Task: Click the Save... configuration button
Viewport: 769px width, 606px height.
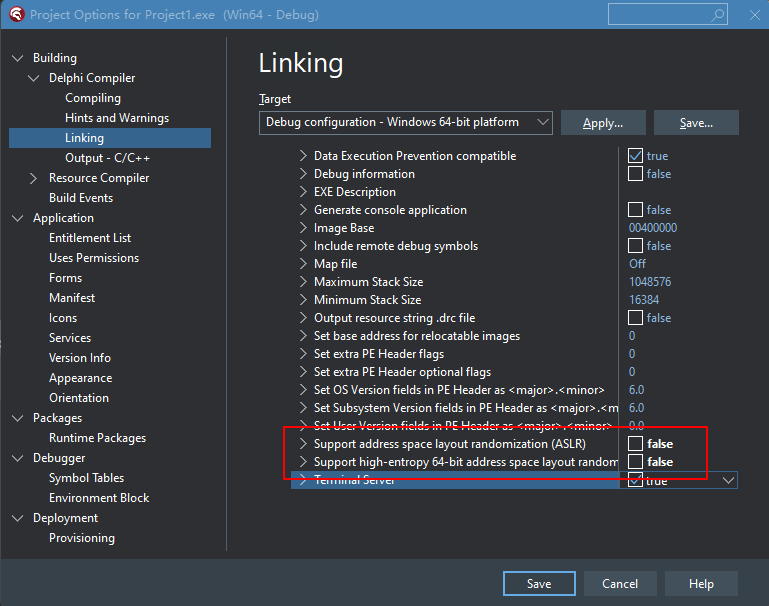Action: pyautogui.click(x=696, y=123)
